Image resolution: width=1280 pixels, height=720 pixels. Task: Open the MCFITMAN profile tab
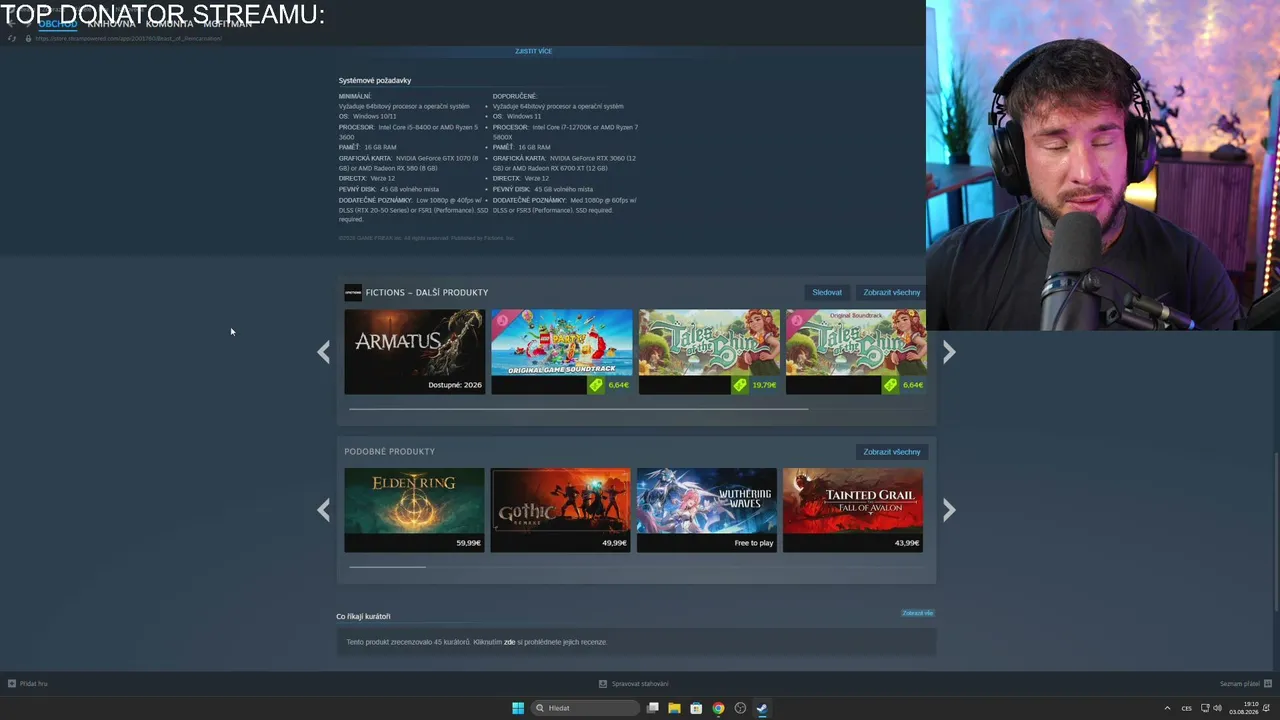[x=227, y=24]
